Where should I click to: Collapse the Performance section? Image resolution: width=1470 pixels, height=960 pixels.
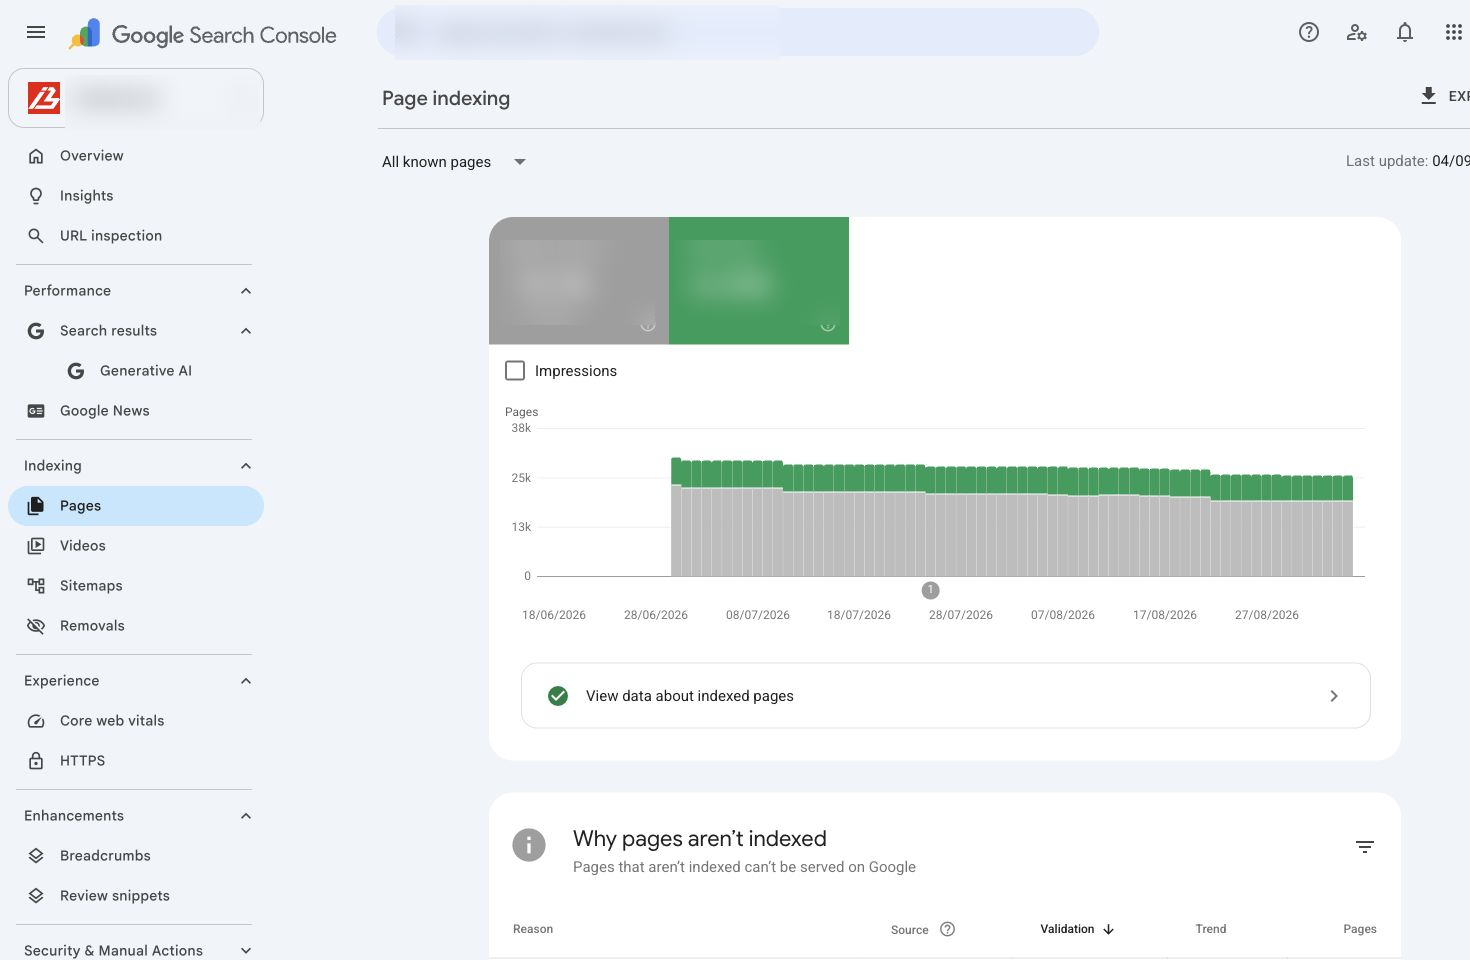[x=246, y=291]
